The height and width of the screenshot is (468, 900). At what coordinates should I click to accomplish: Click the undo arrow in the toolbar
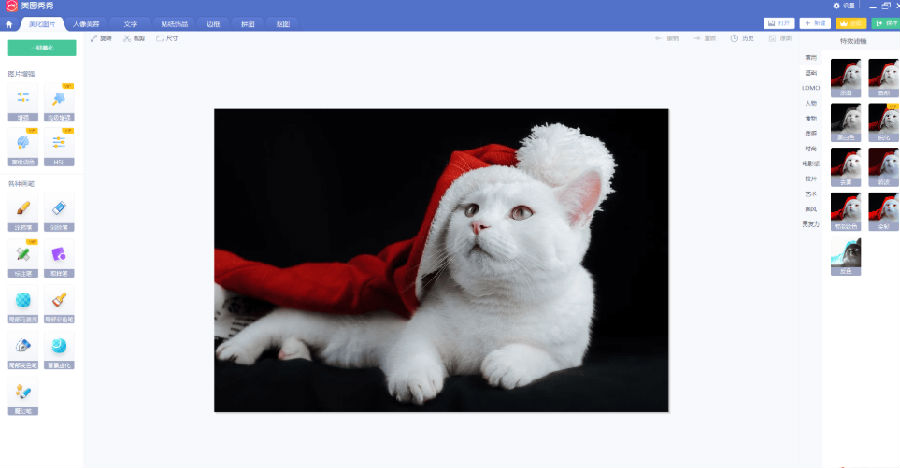click(667, 38)
